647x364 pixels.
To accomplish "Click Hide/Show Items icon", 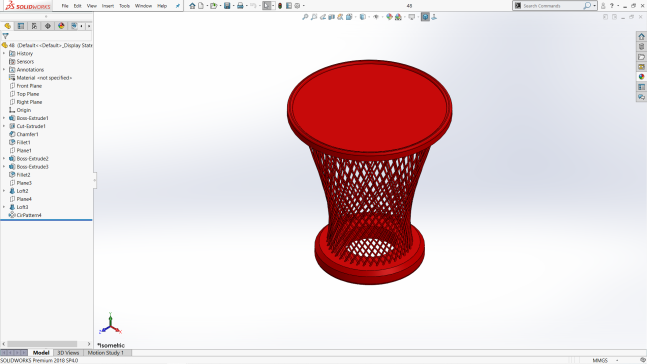I will 375,17.
